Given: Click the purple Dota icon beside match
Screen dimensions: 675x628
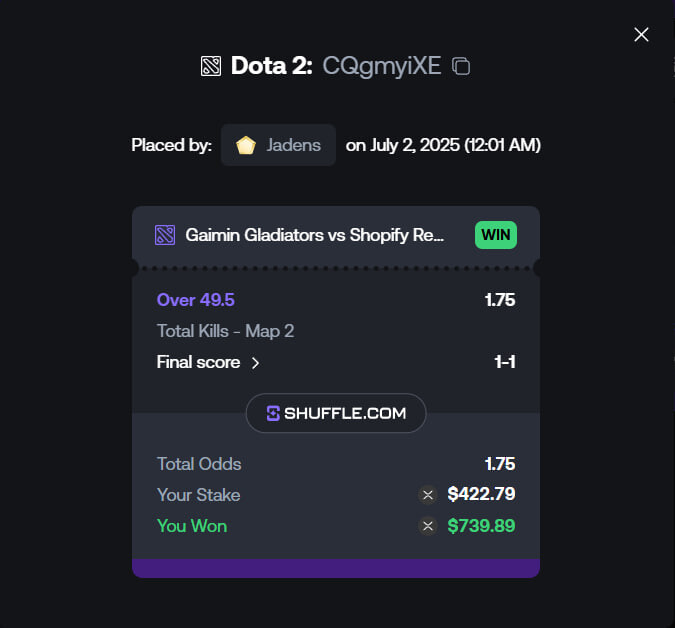Looking at the screenshot, I should click(165, 235).
